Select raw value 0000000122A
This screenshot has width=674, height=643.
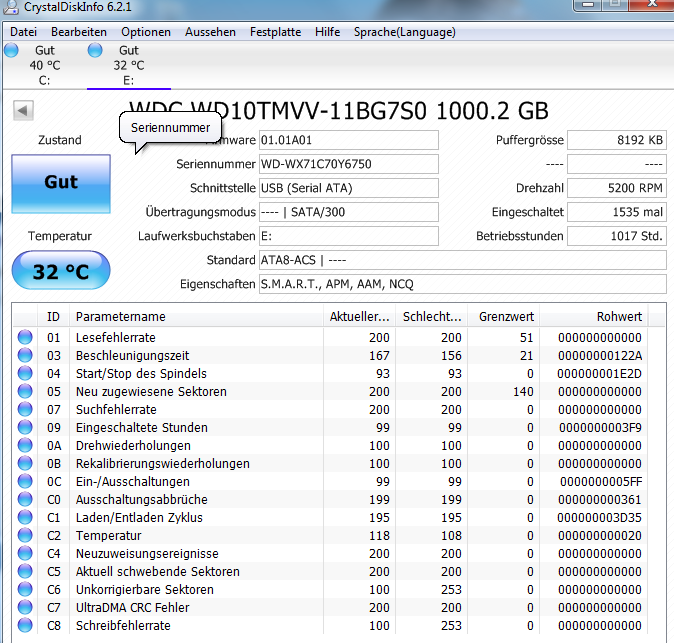[600, 355]
